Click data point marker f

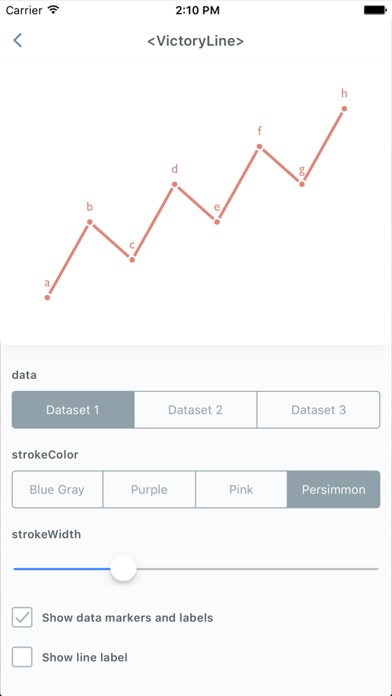(x=259, y=146)
